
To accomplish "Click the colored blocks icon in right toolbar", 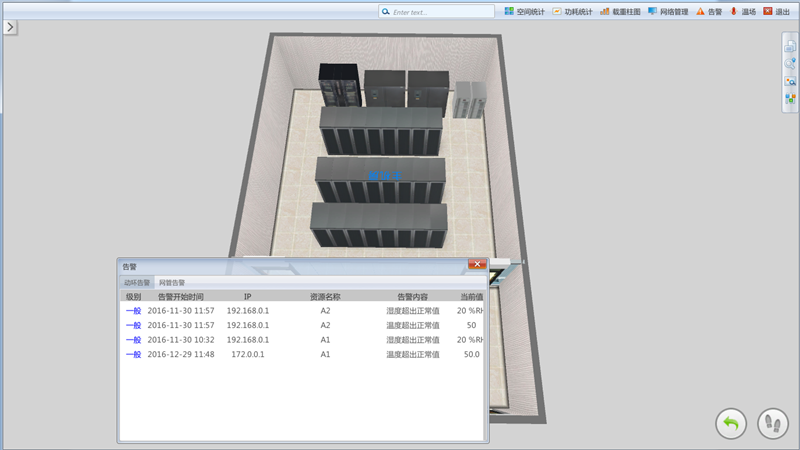I will point(790,98).
